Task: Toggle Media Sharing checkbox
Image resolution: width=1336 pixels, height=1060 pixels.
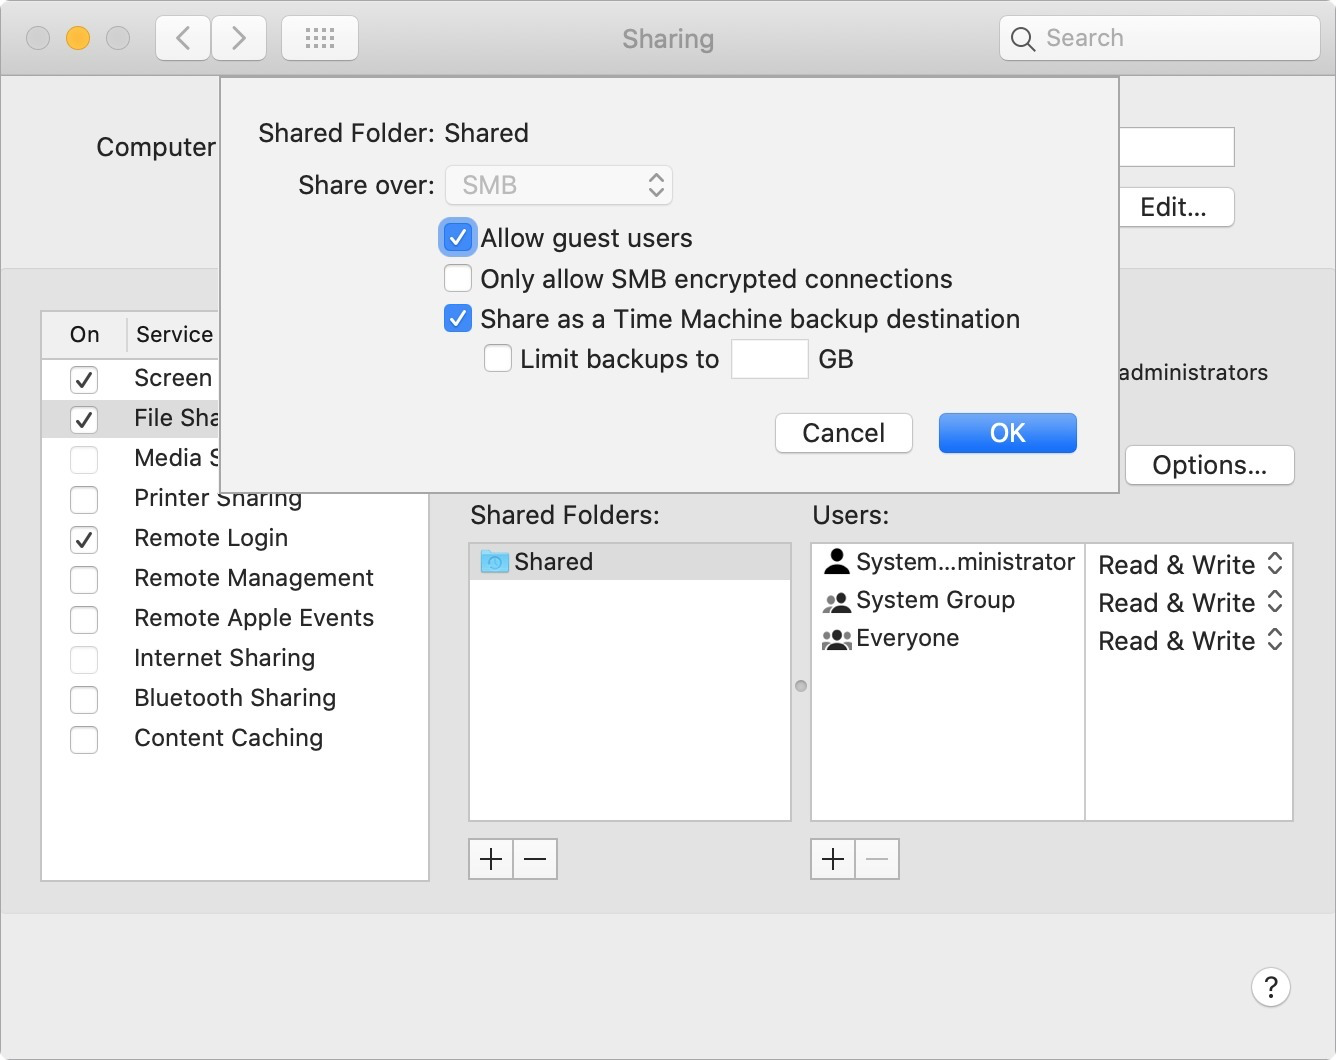Action: click(x=84, y=459)
